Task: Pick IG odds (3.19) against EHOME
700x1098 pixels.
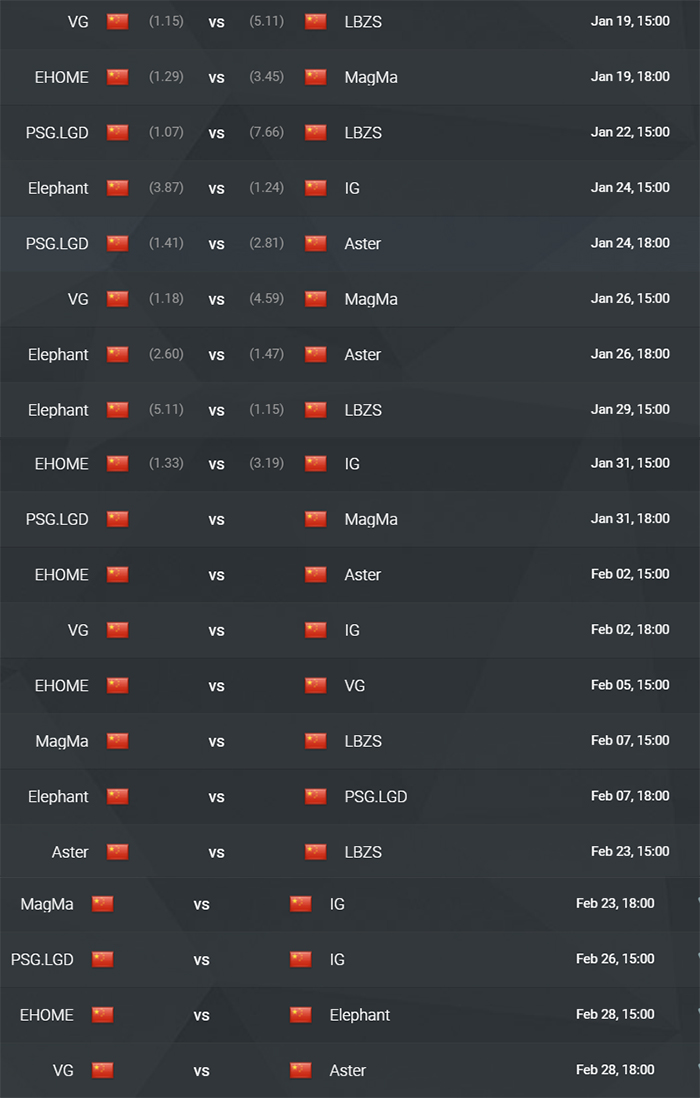Action: click(267, 463)
